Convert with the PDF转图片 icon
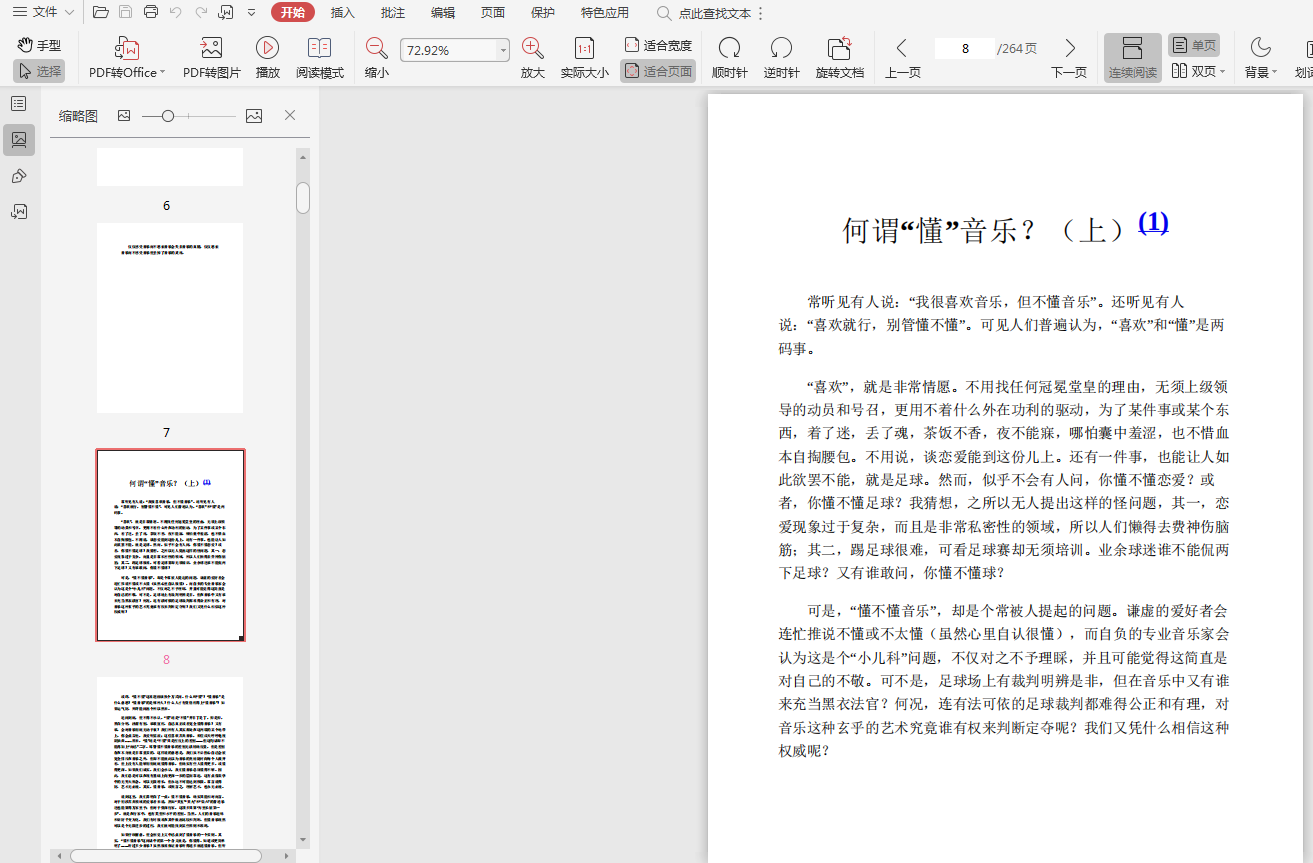Image resolution: width=1313 pixels, height=863 pixels. click(211, 48)
